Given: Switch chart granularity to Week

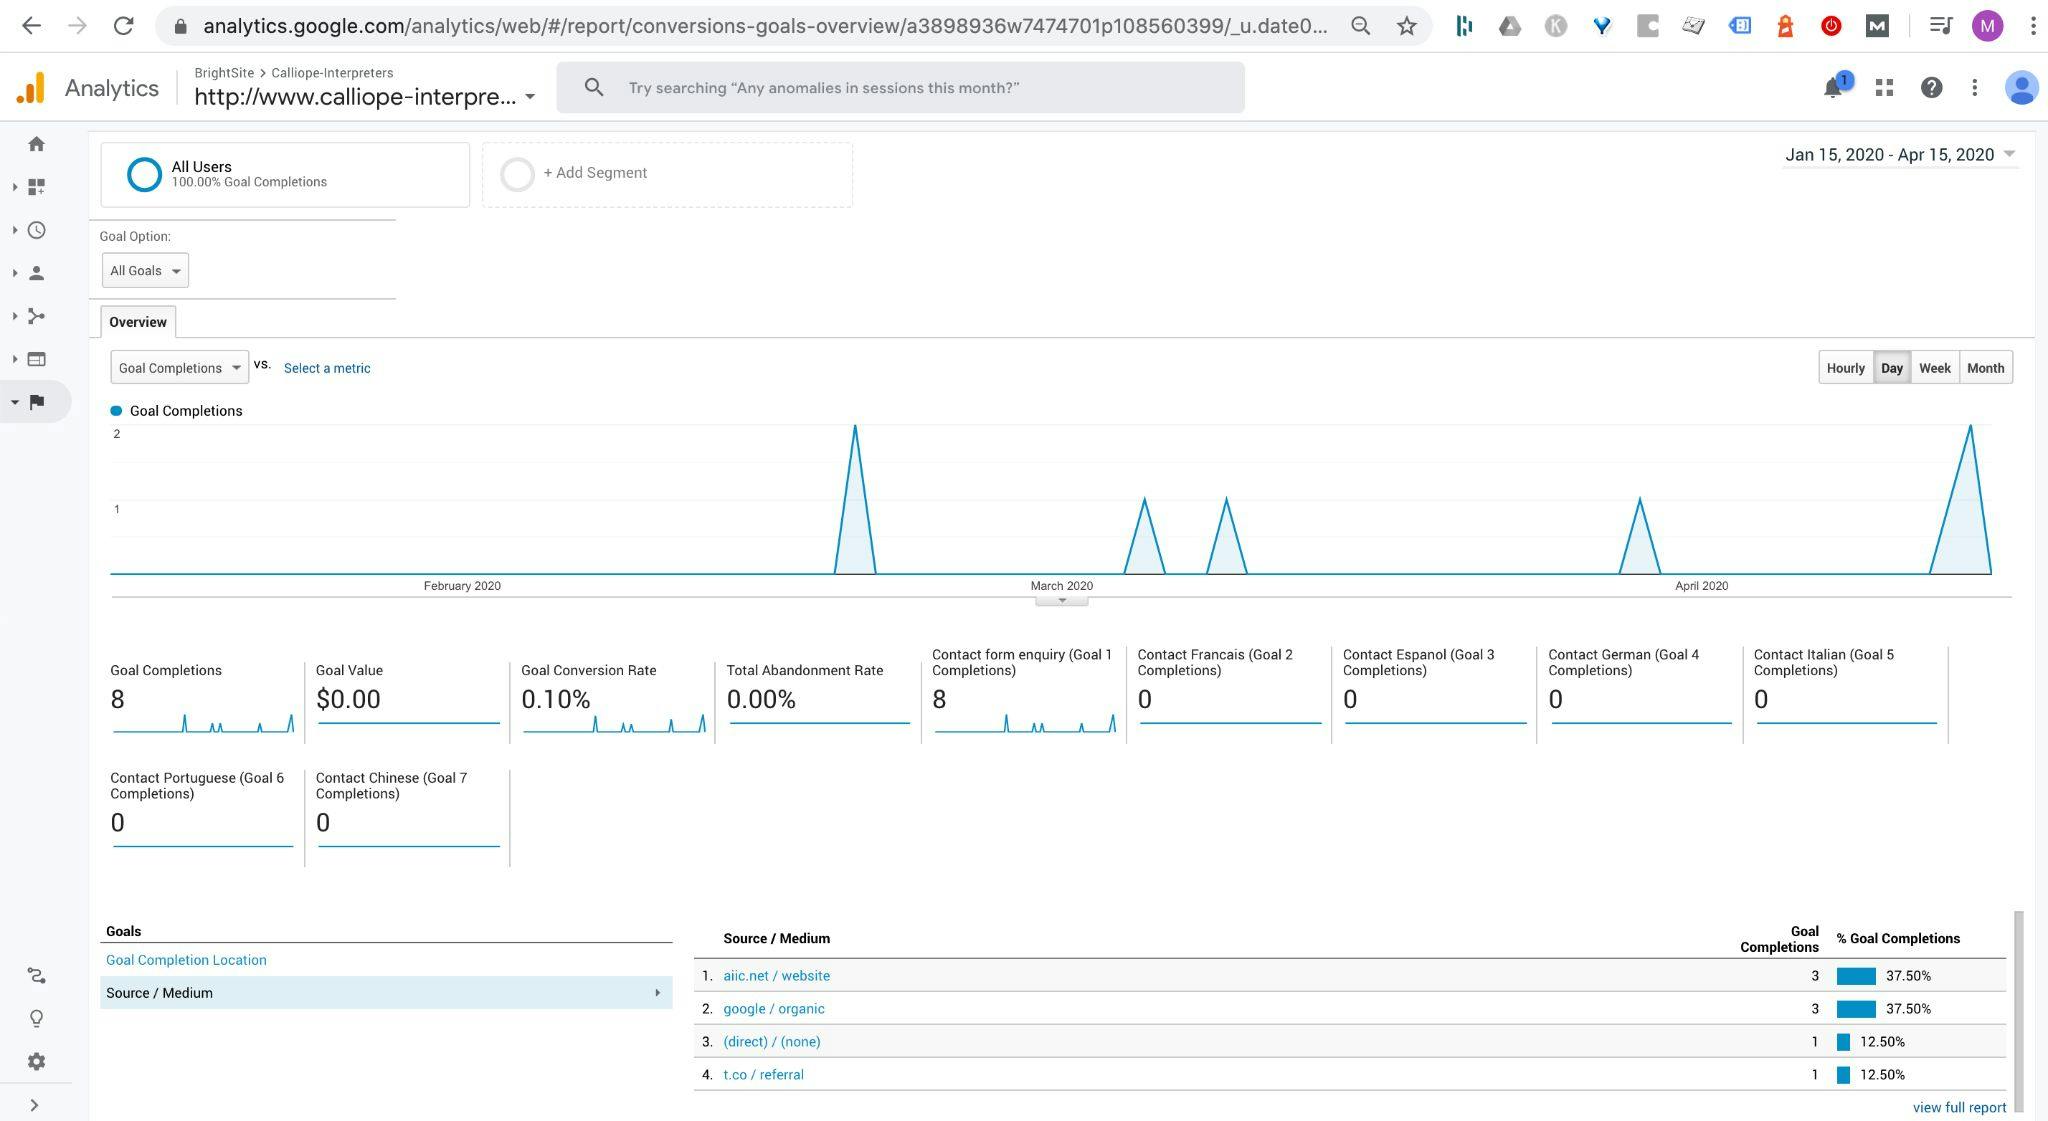Looking at the screenshot, I should pos(1935,368).
